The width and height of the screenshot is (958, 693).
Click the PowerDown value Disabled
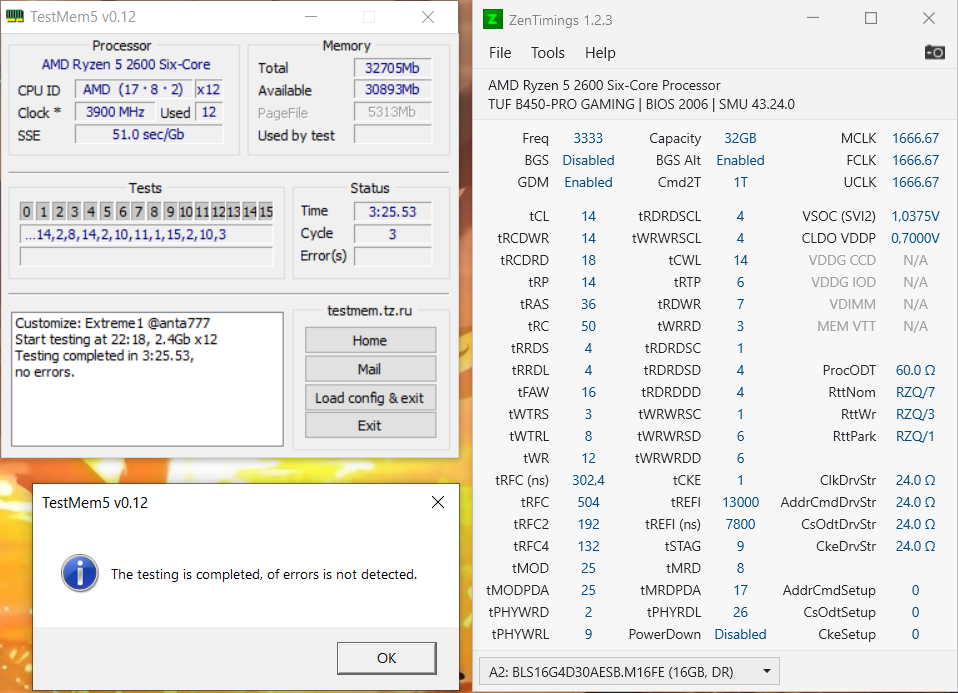(740, 634)
